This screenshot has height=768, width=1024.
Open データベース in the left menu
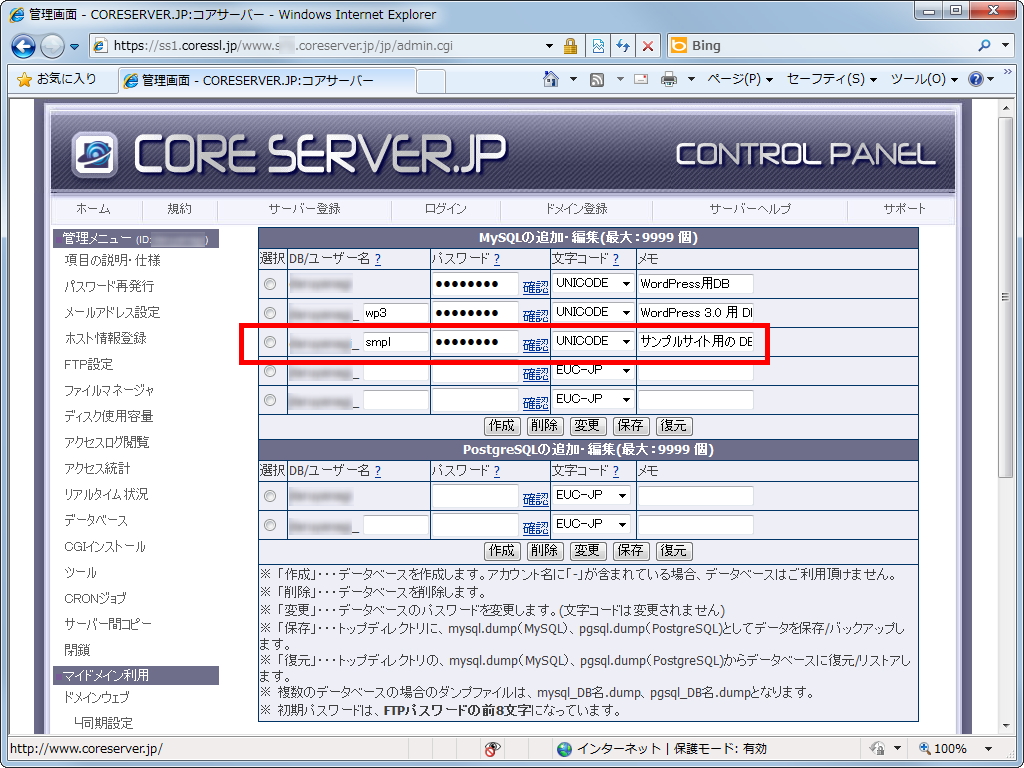click(95, 520)
